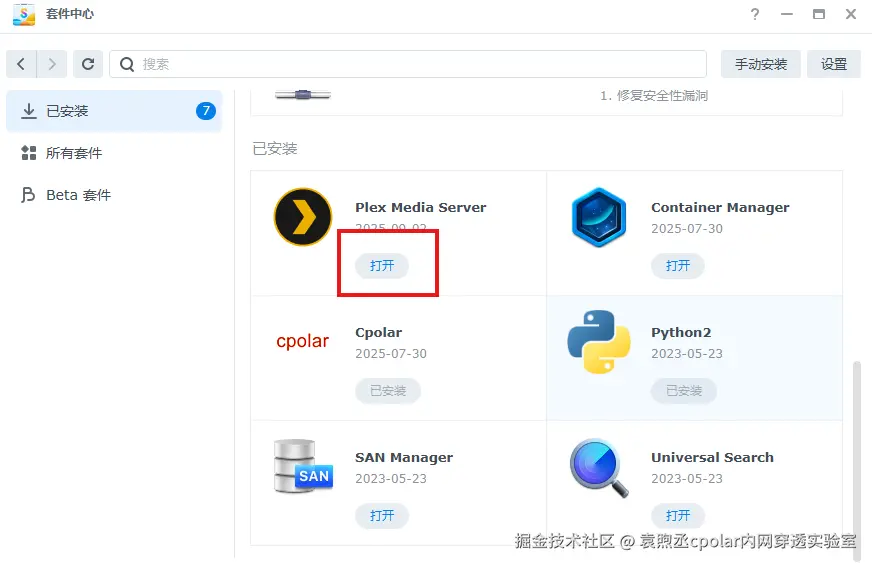This screenshot has height=566, width=872.
Task: Click the Container Manager title
Action: click(x=720, y=207)
